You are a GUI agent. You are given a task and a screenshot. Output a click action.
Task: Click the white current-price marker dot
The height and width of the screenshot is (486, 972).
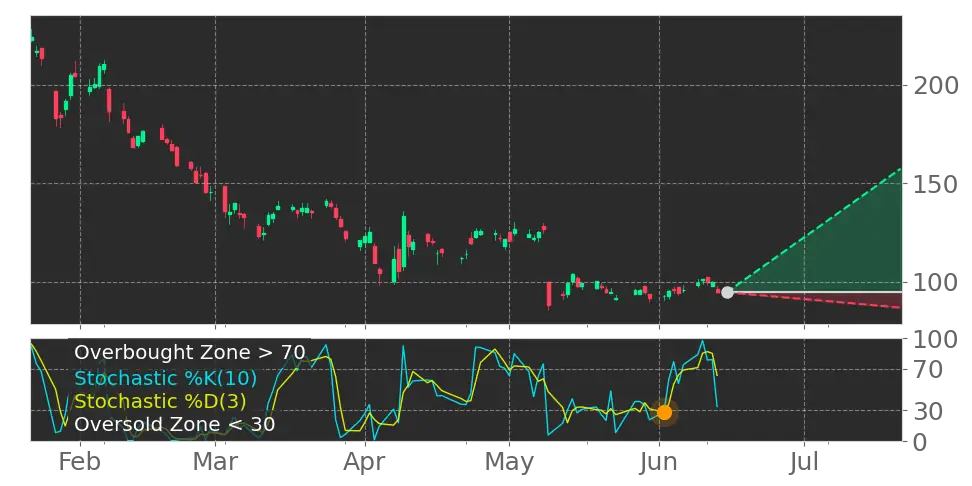[x=727, y=292]
